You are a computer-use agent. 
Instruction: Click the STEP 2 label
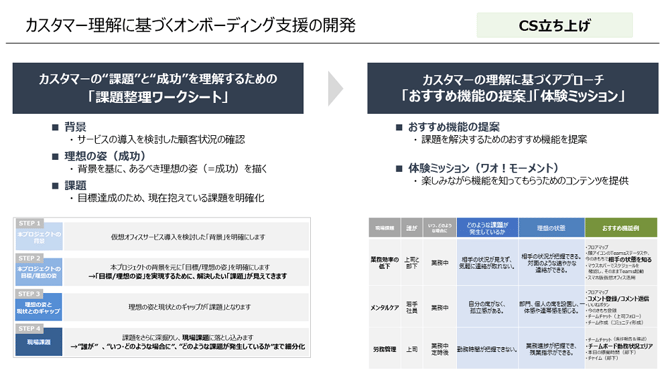pyautogui.click(x=29, y=258)
